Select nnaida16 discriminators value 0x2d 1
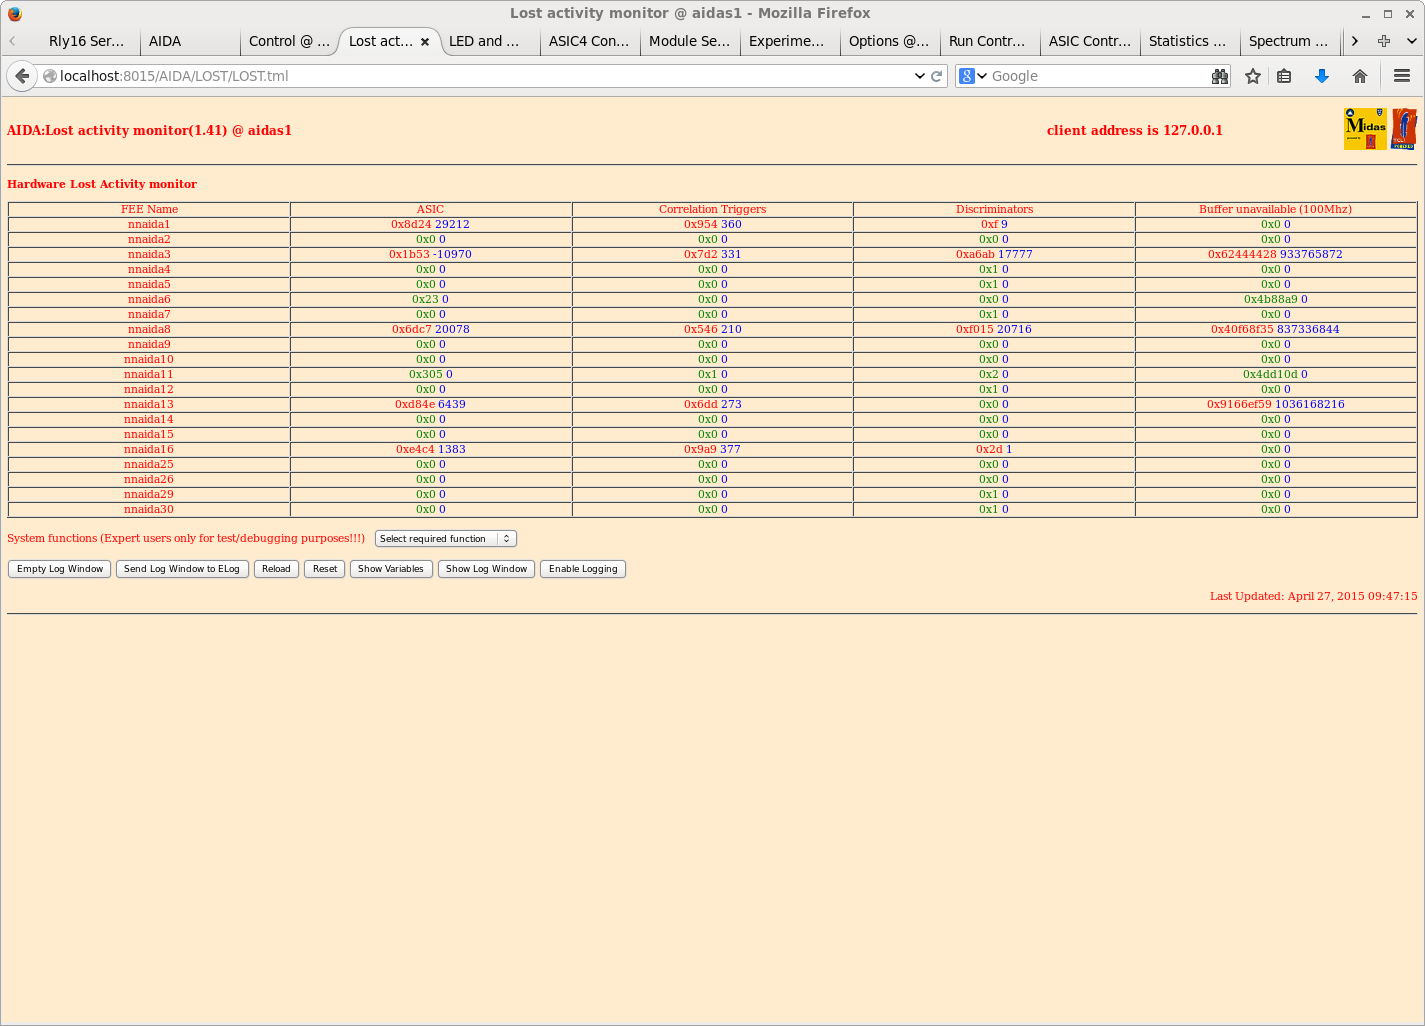1425x1026 pixels. pos(994,450)
